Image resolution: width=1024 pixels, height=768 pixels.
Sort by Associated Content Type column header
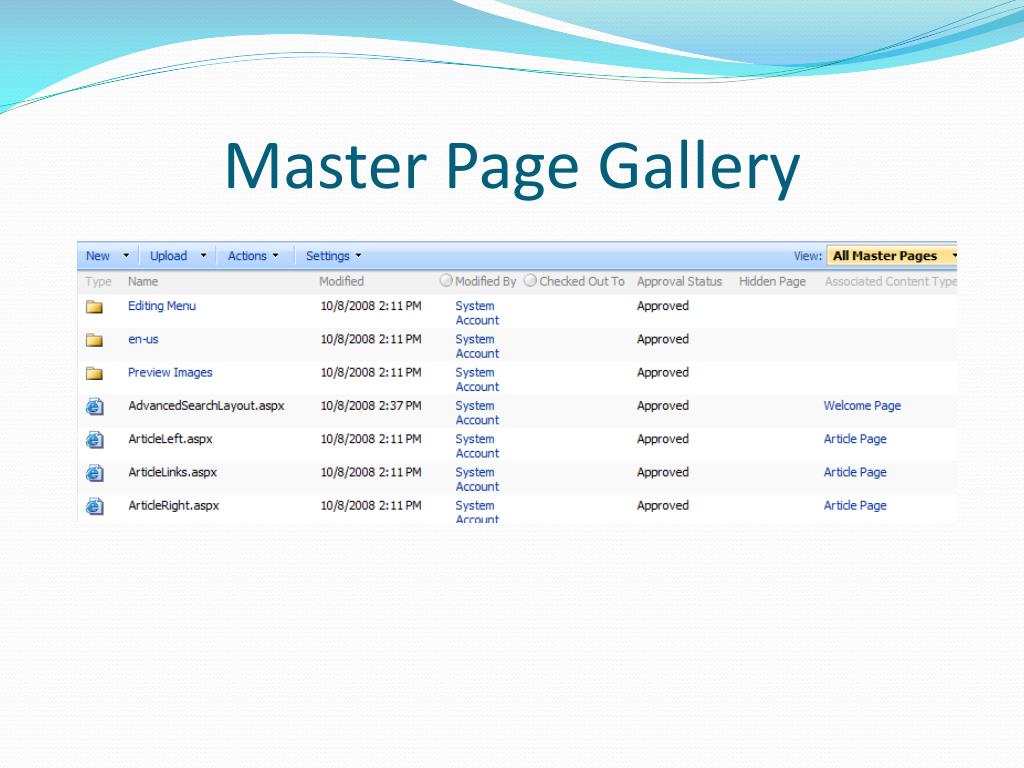click(890, 281)
